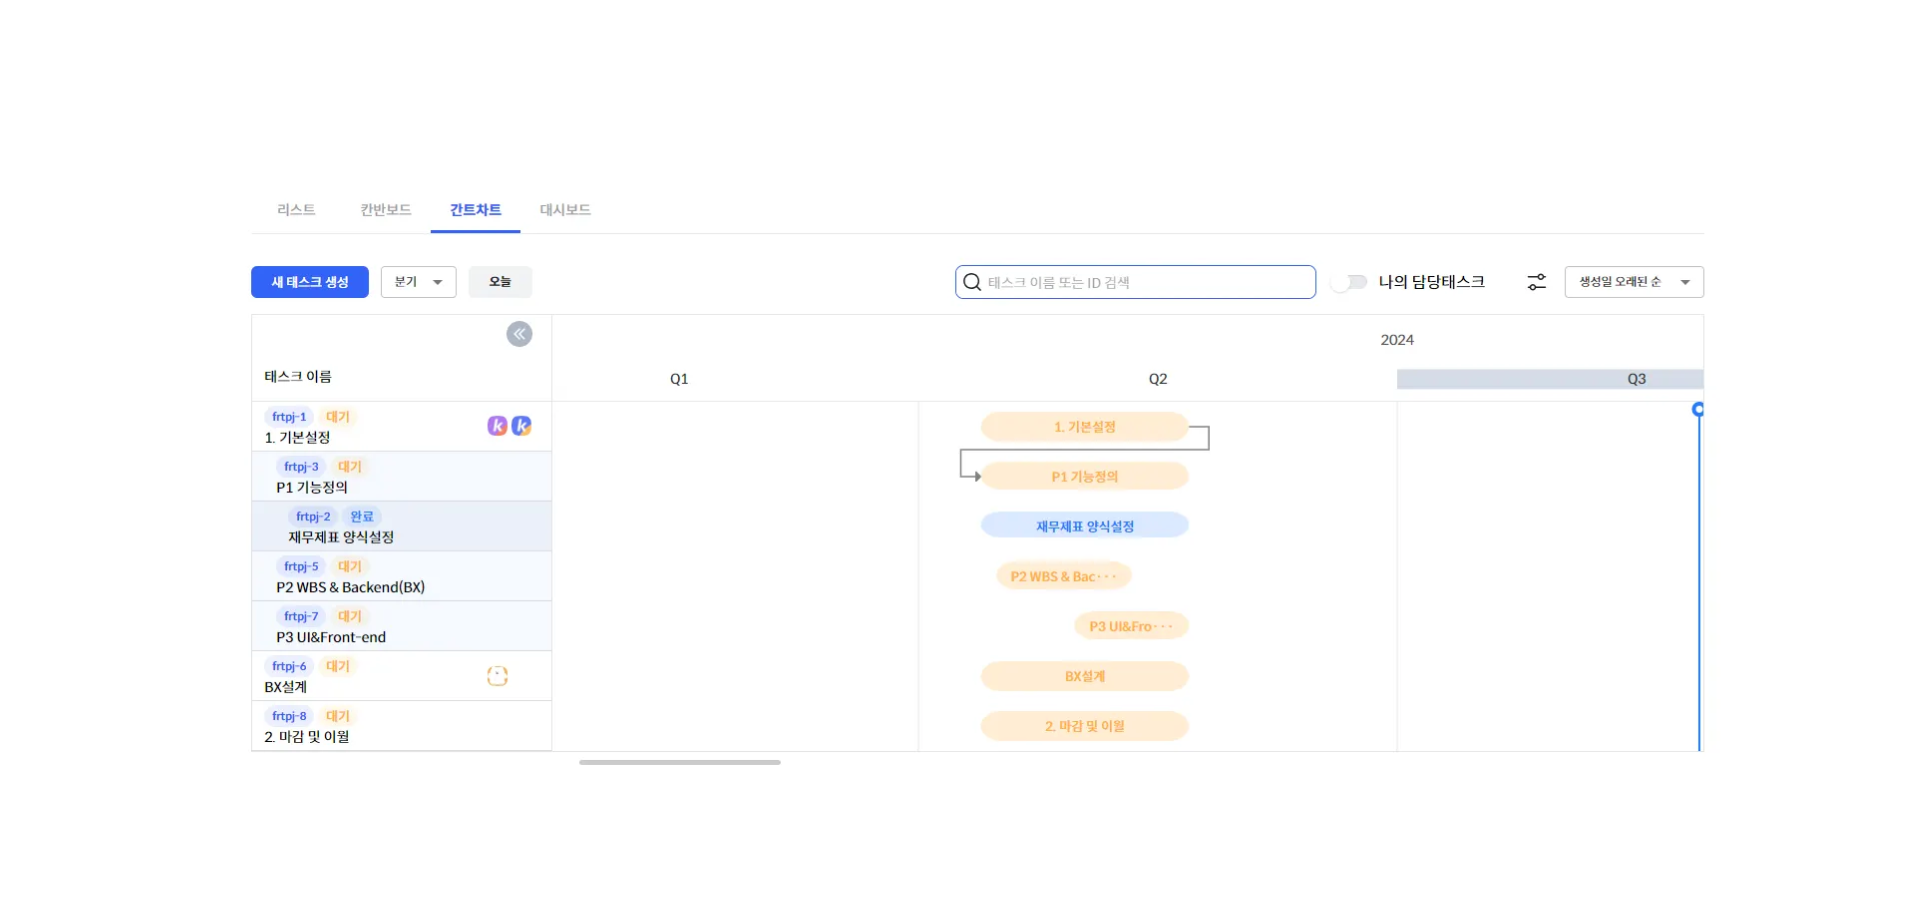The image size is (1919, 908).
Task: Open the 분기 period dropdown
Action: [418, 281]
